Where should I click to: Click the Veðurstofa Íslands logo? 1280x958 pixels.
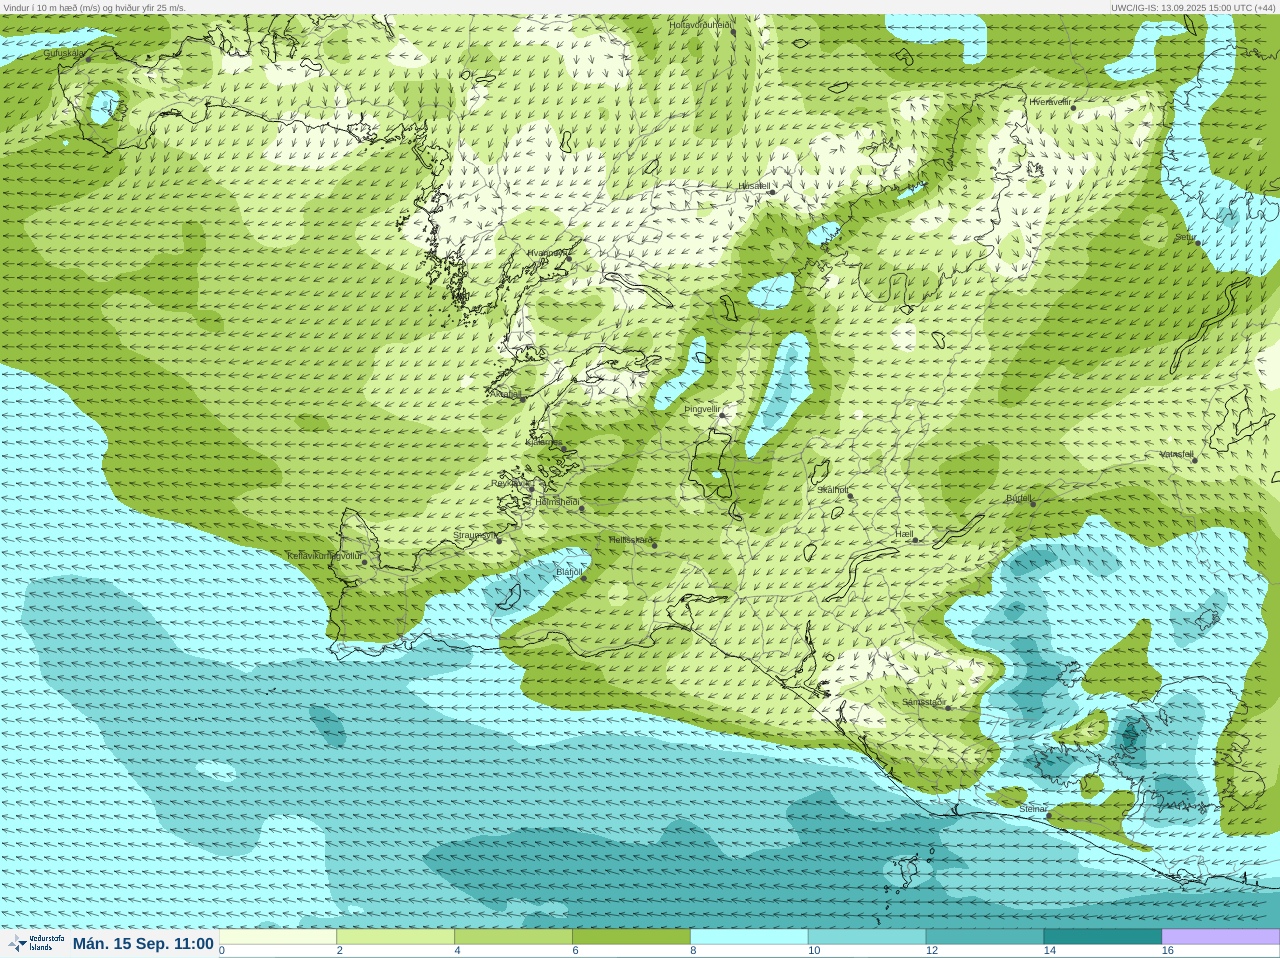pyautogui.click(x=36, y=943)
